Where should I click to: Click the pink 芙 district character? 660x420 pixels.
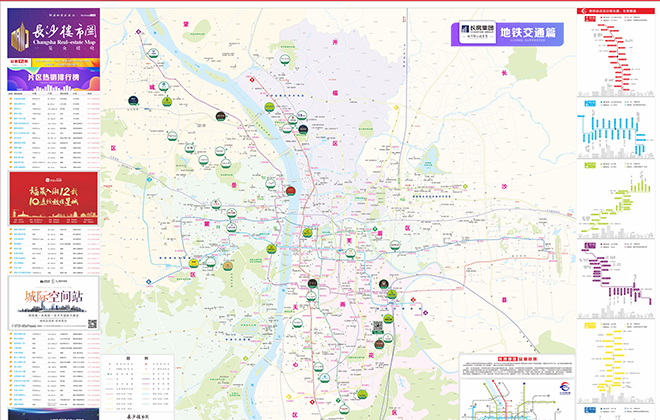pyautogui.click(x=349, y=241)
